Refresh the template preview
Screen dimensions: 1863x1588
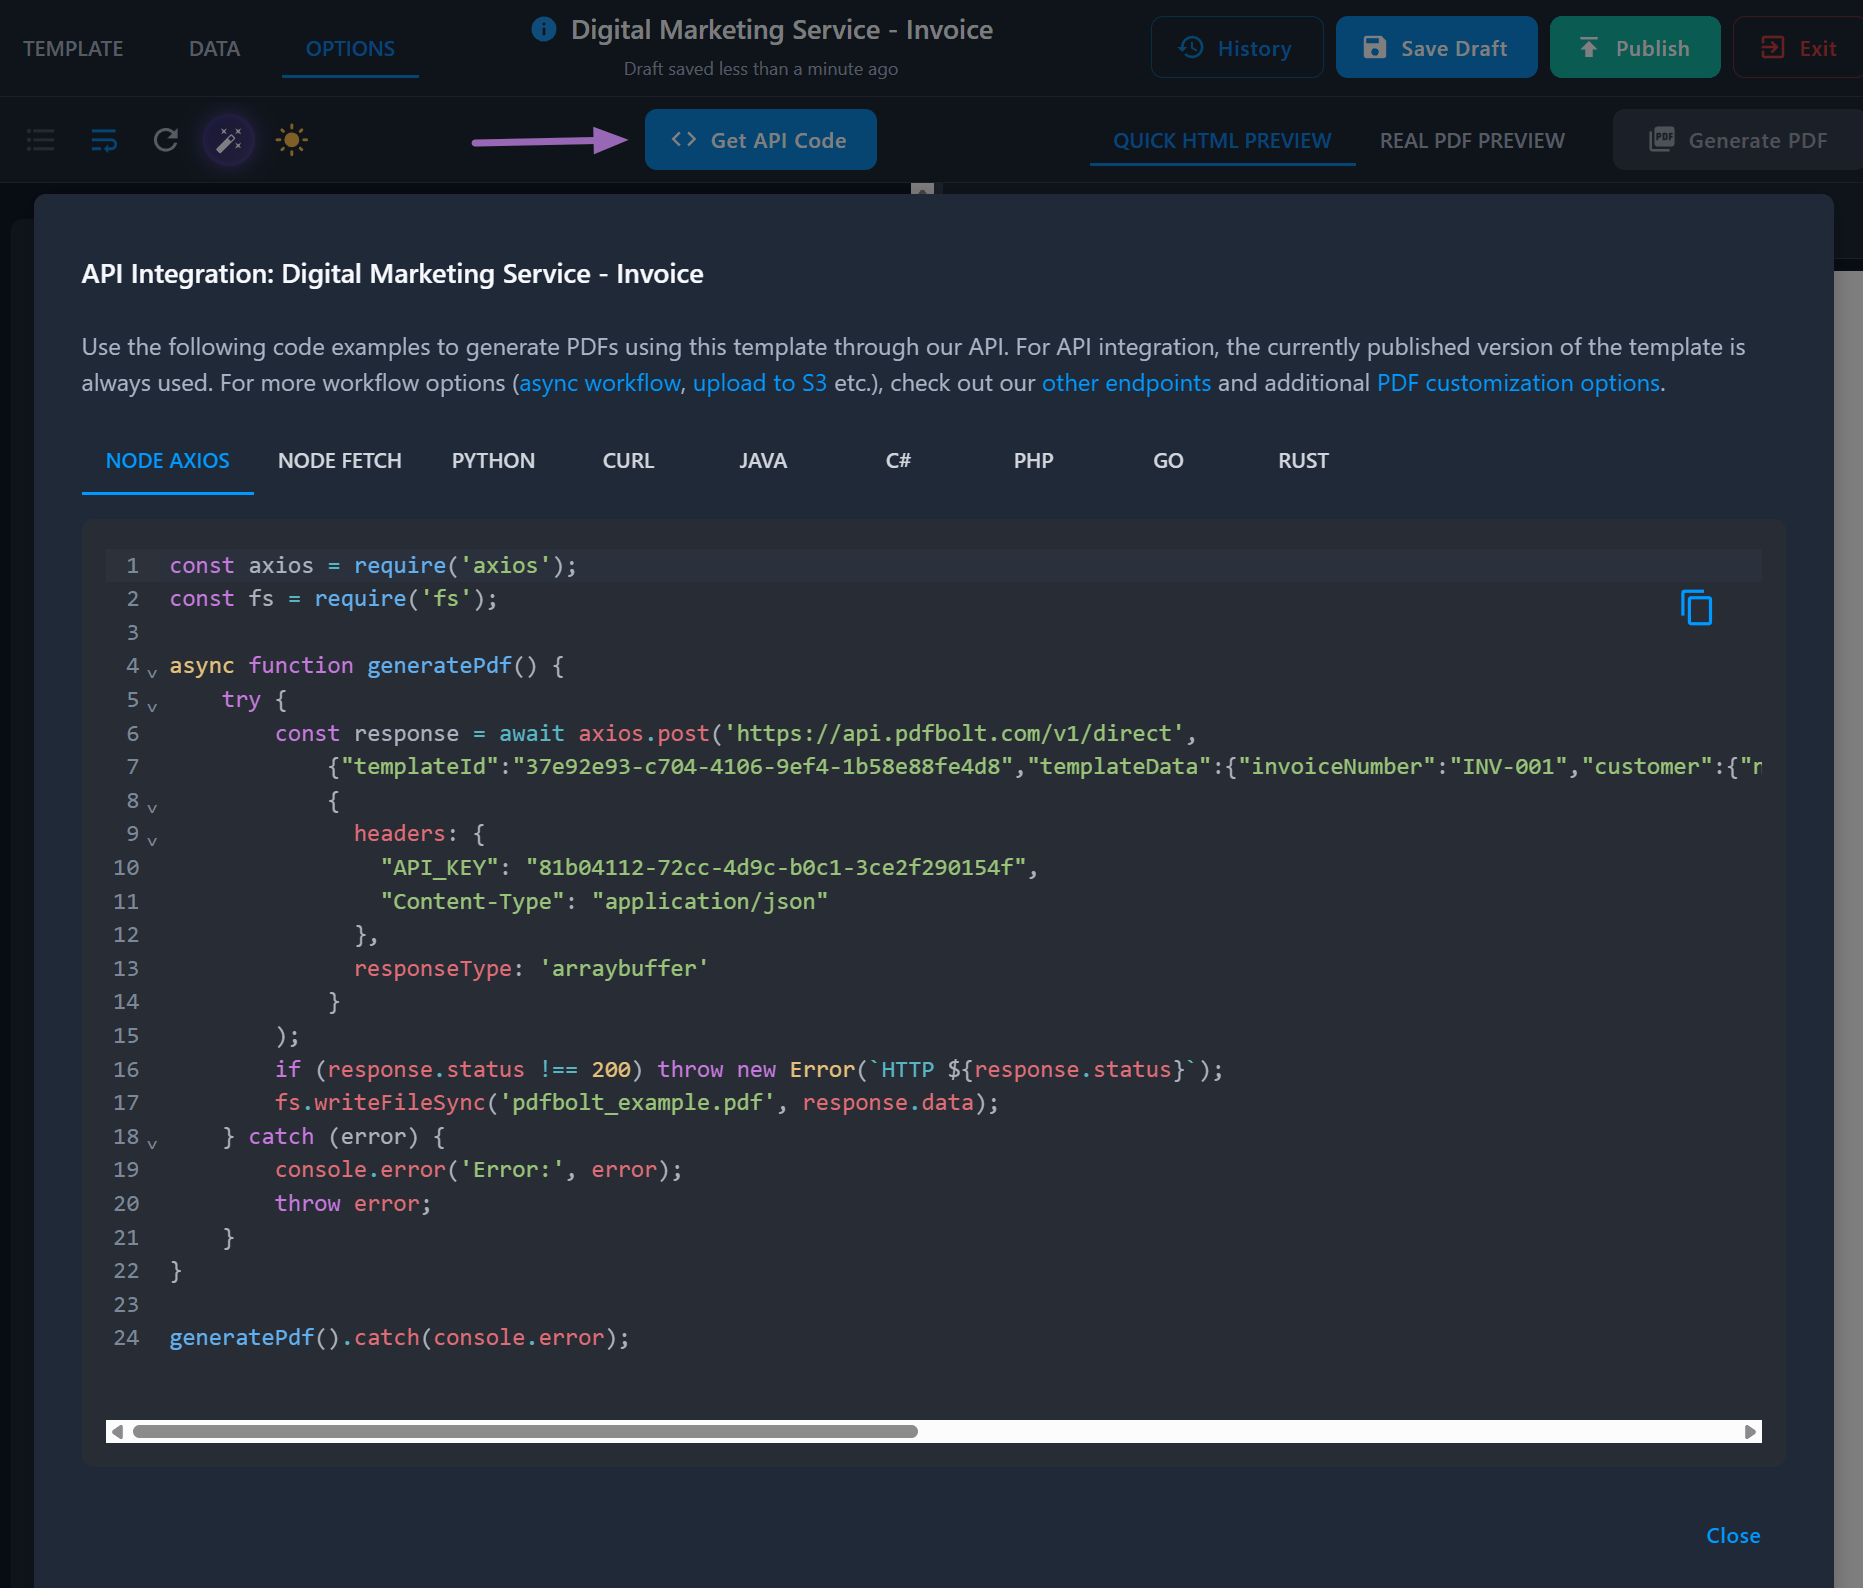(x=165, y=140)
